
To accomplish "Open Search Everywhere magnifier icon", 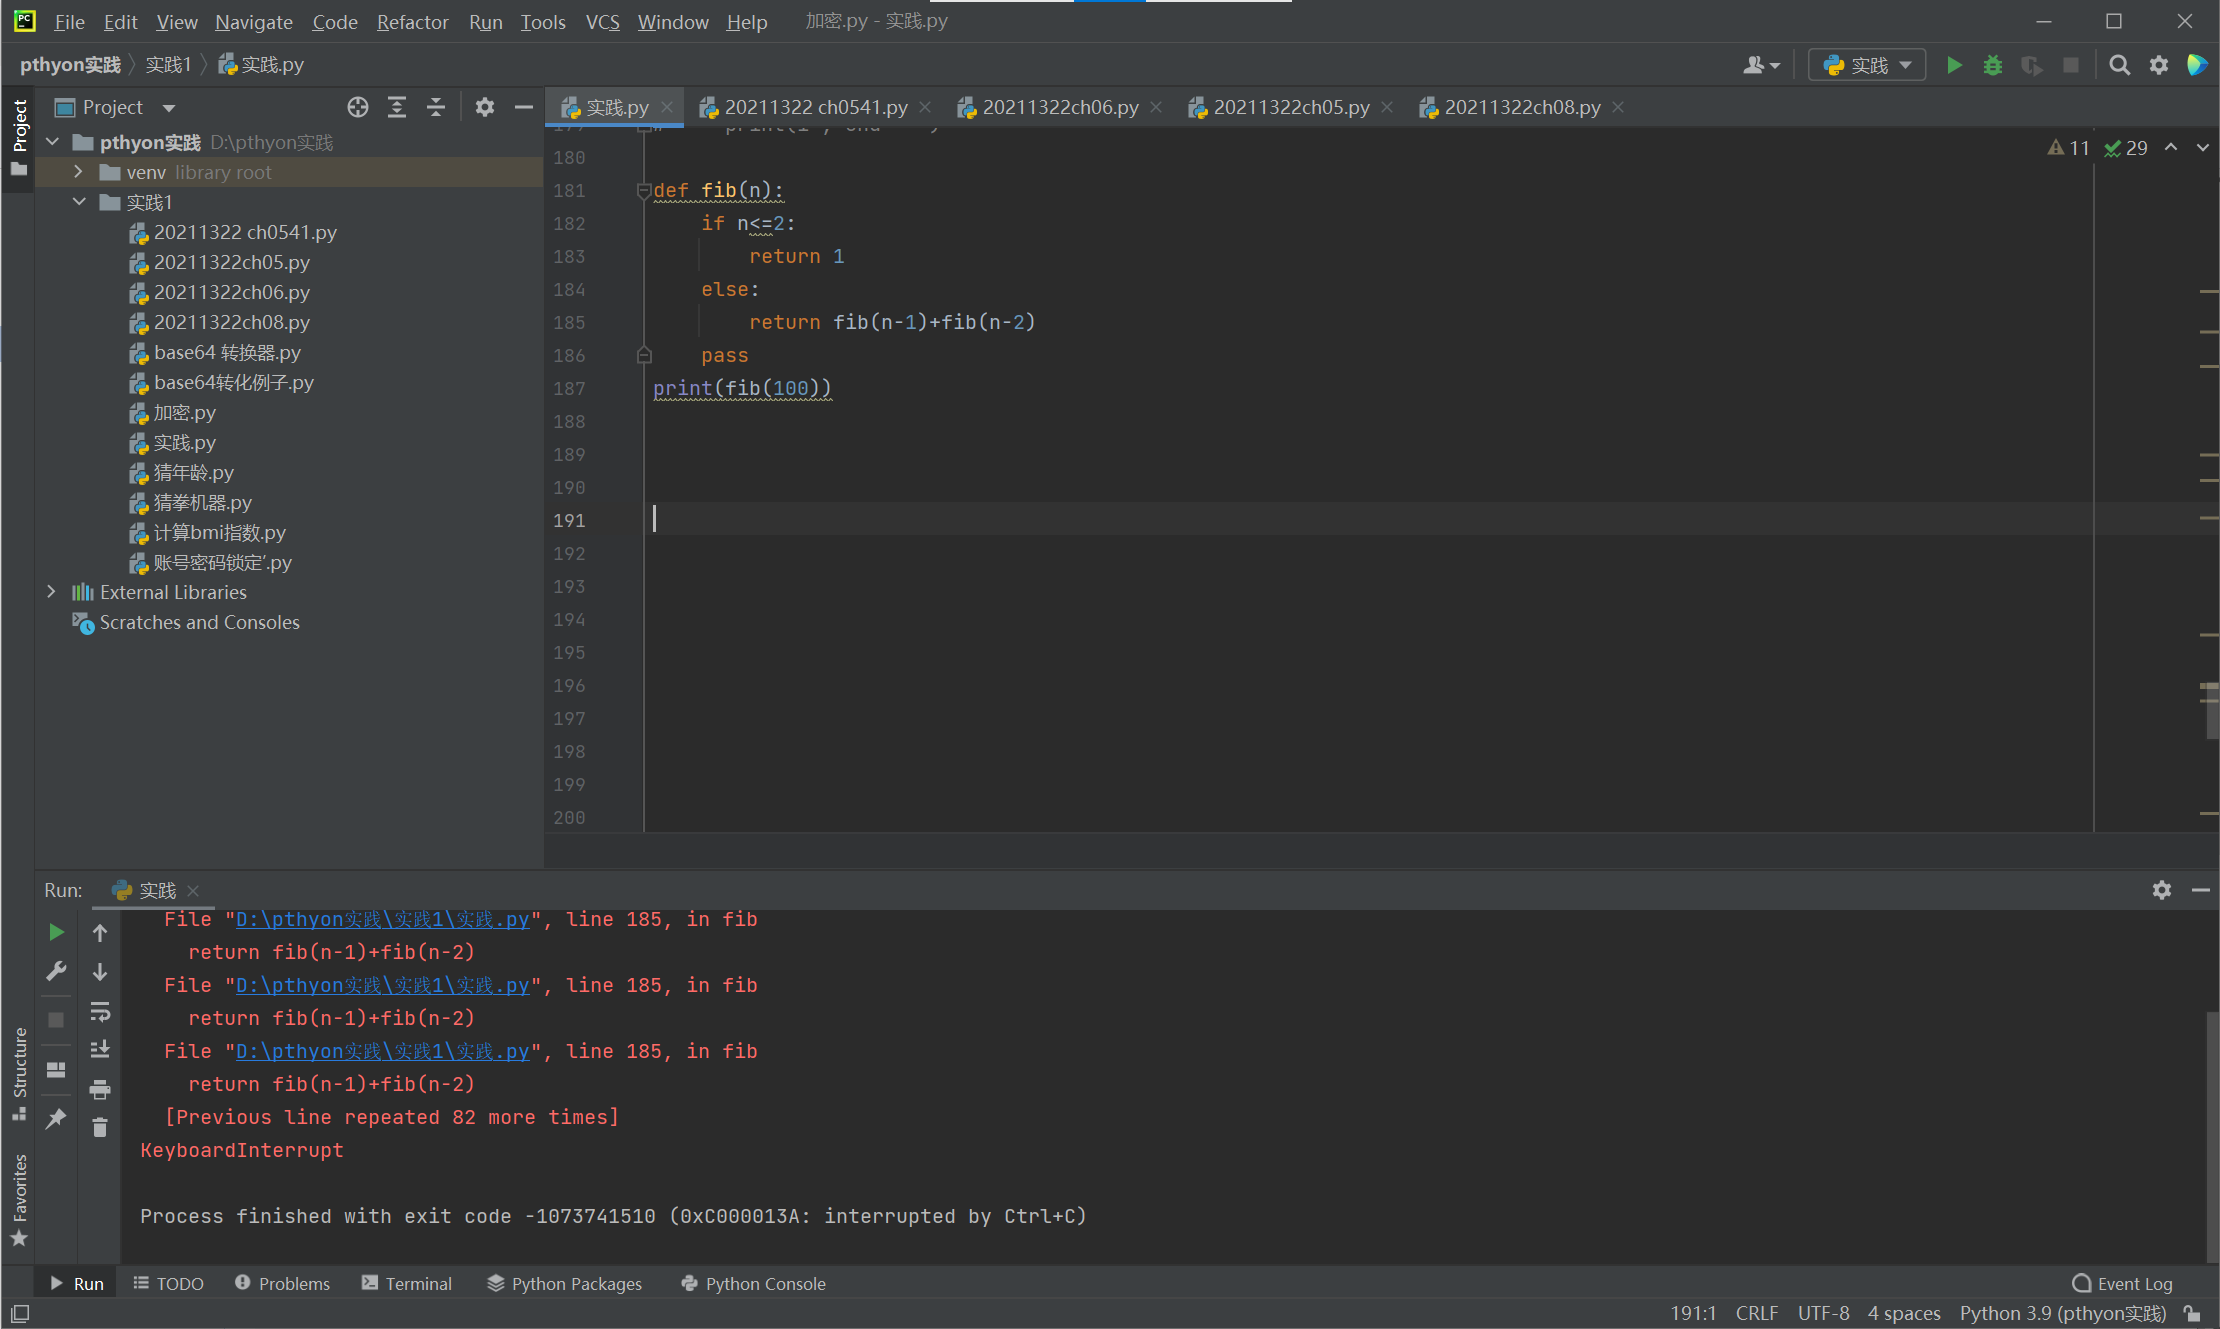I will coord(2118,65).
